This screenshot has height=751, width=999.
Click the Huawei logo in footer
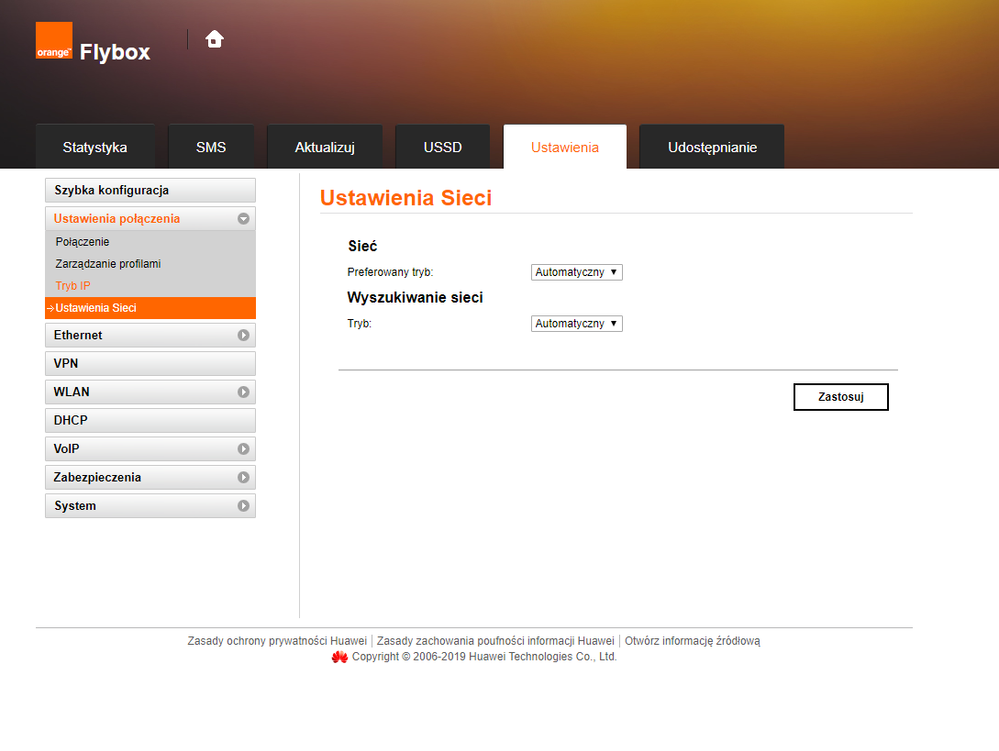pos(340,657)
